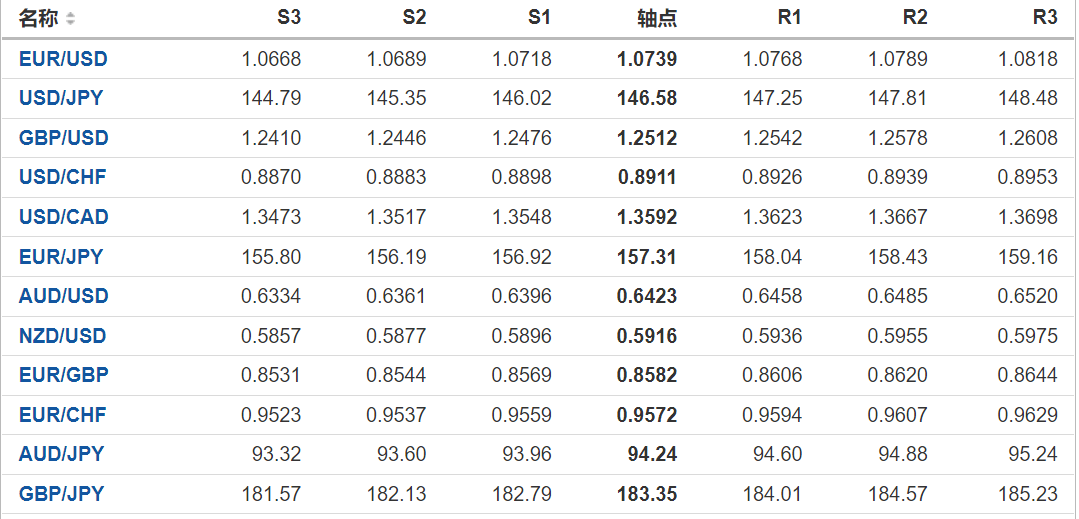1079x519 pixels.
Task: Click the sort arrows beside 名称
Action: click(x=70, y=19)
